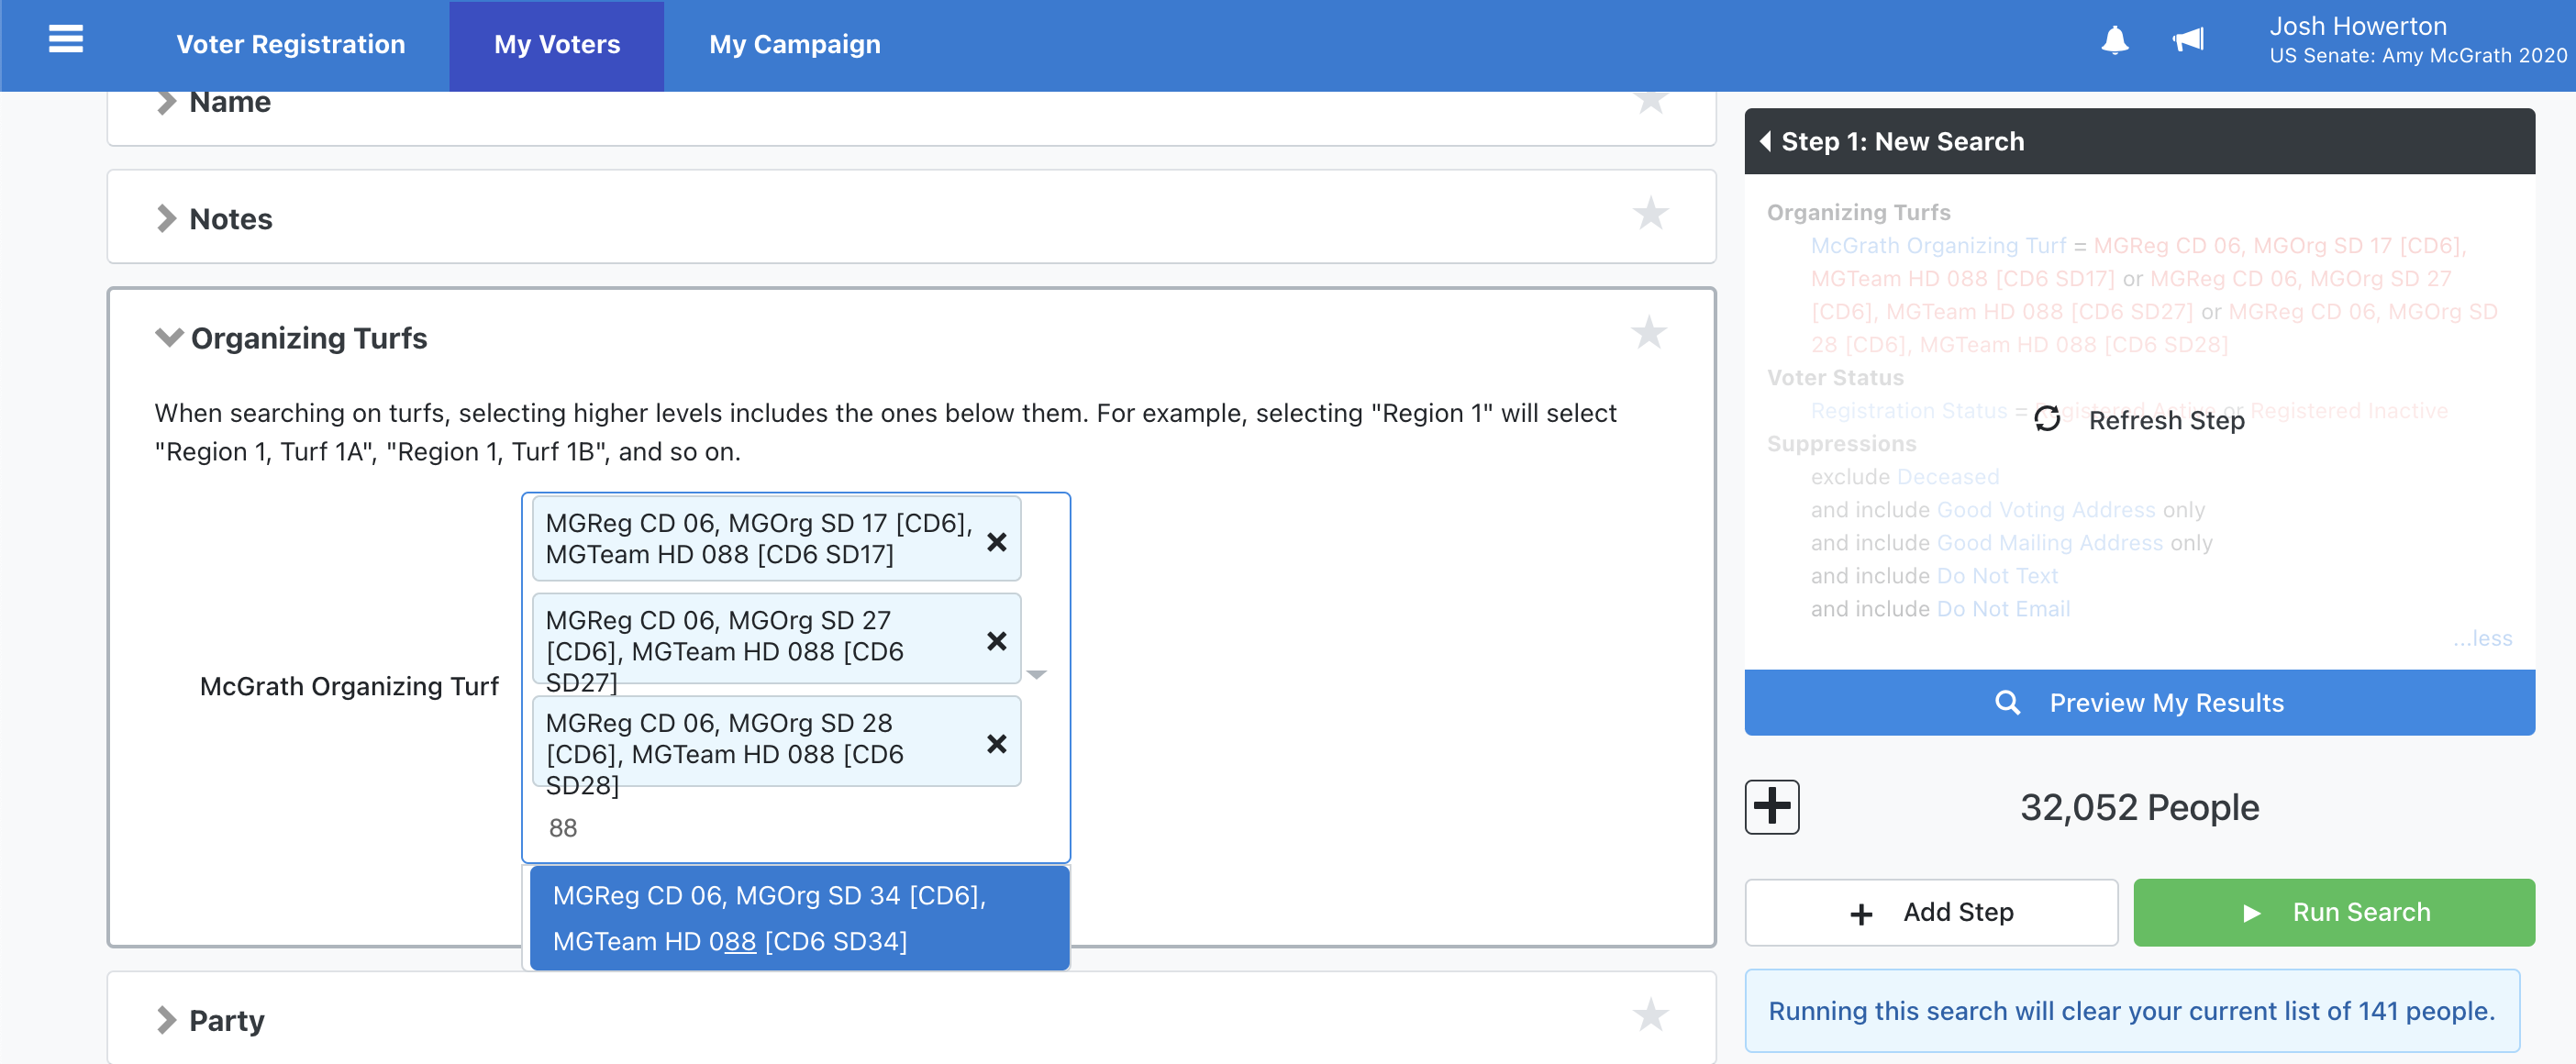Remove the SD 17 turf selection
Image resolution: width=2576 pixels, height=1064 pixels.
click(996, 541)
